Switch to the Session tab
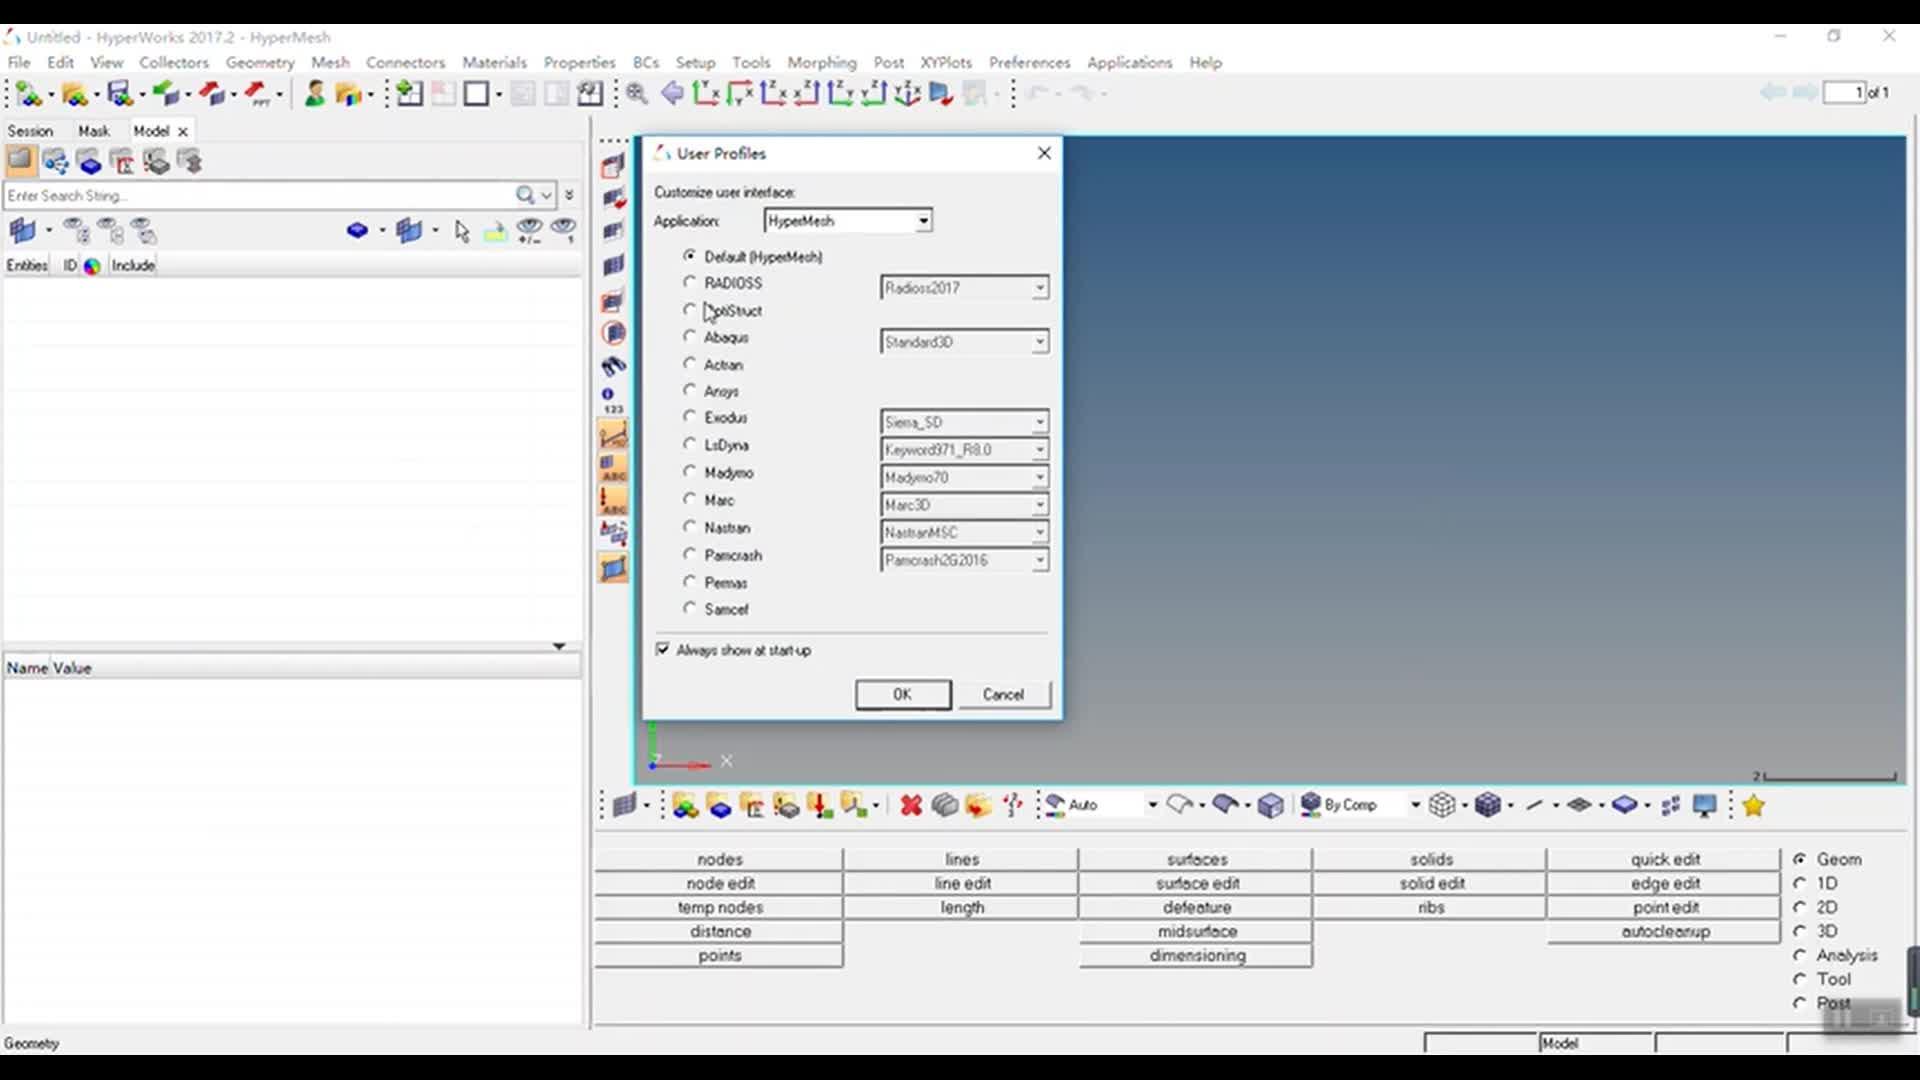Image resolution: width=1920 pixels, height=1080 pixels. click(x=30, y=131)
